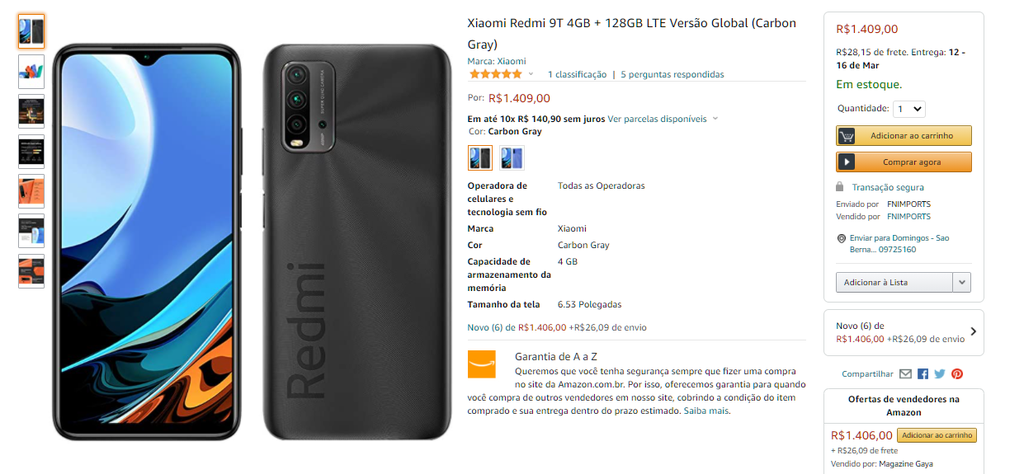Share product on Facebook icon
This screenshot has height=474, width=1024.
point(923,374)
